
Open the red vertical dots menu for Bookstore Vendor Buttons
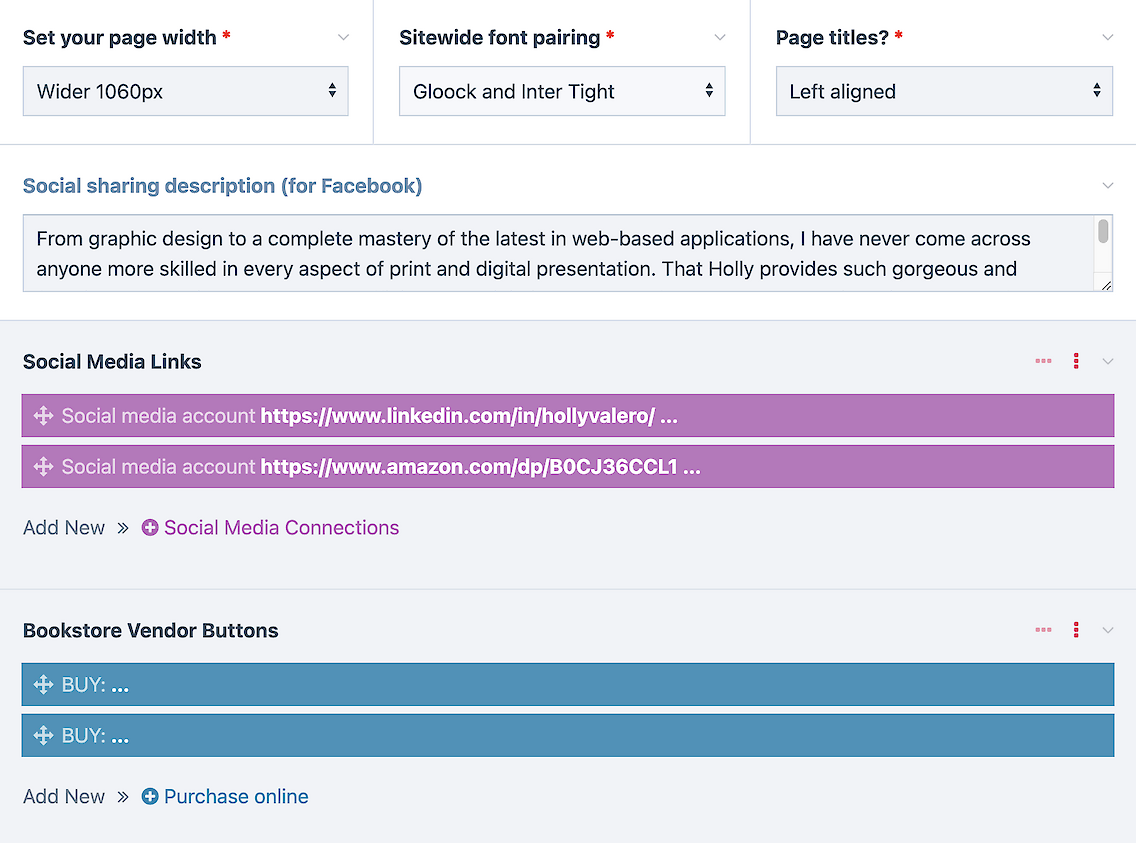[x=1076, y=630]
